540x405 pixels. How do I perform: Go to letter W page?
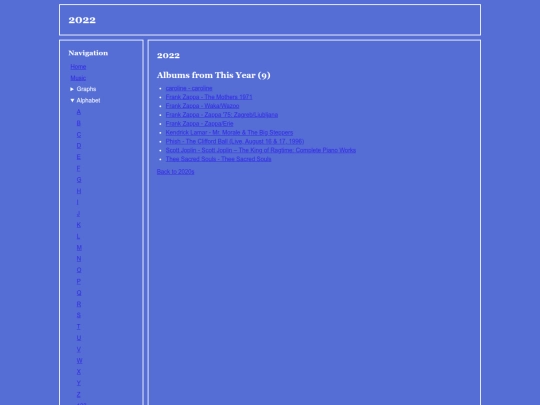pyautogui.click(x=80, y=361)
